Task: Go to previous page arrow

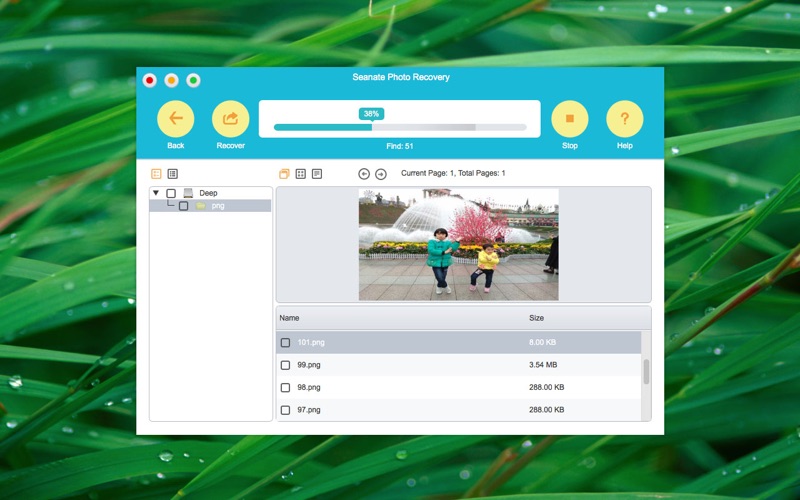Action: [x=364, y=174]
